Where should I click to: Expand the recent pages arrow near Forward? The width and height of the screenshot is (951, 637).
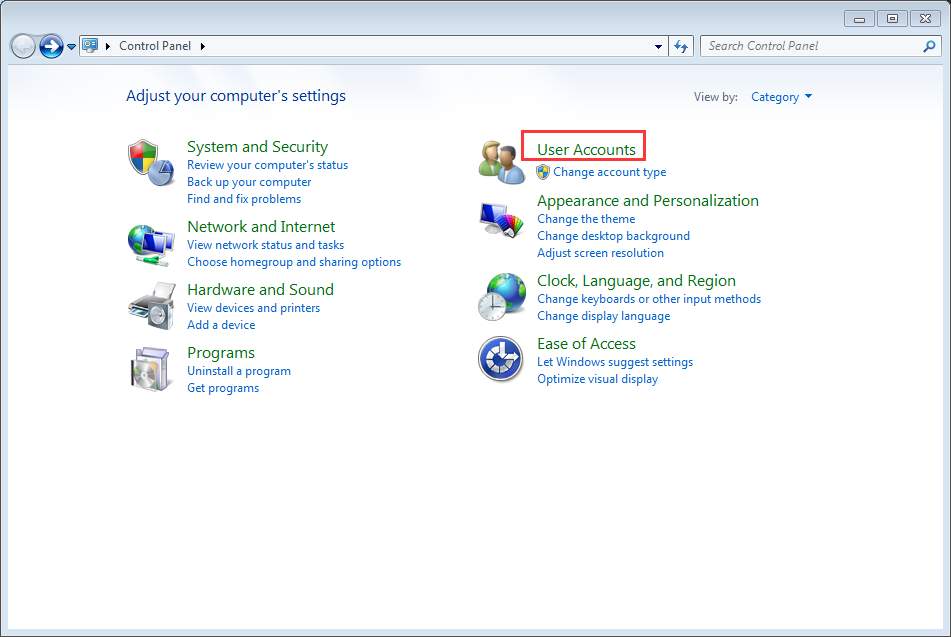(72, 47)
